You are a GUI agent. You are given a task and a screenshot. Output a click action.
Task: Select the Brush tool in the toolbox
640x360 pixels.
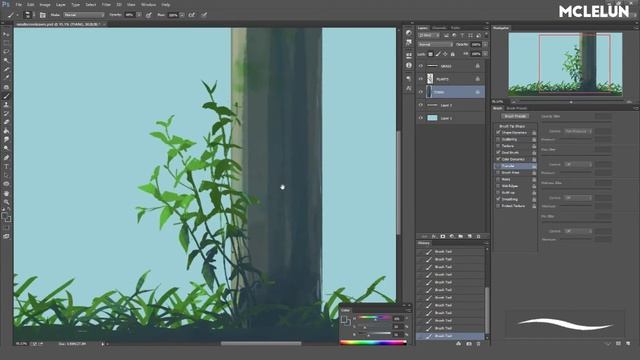coord(6,96)
